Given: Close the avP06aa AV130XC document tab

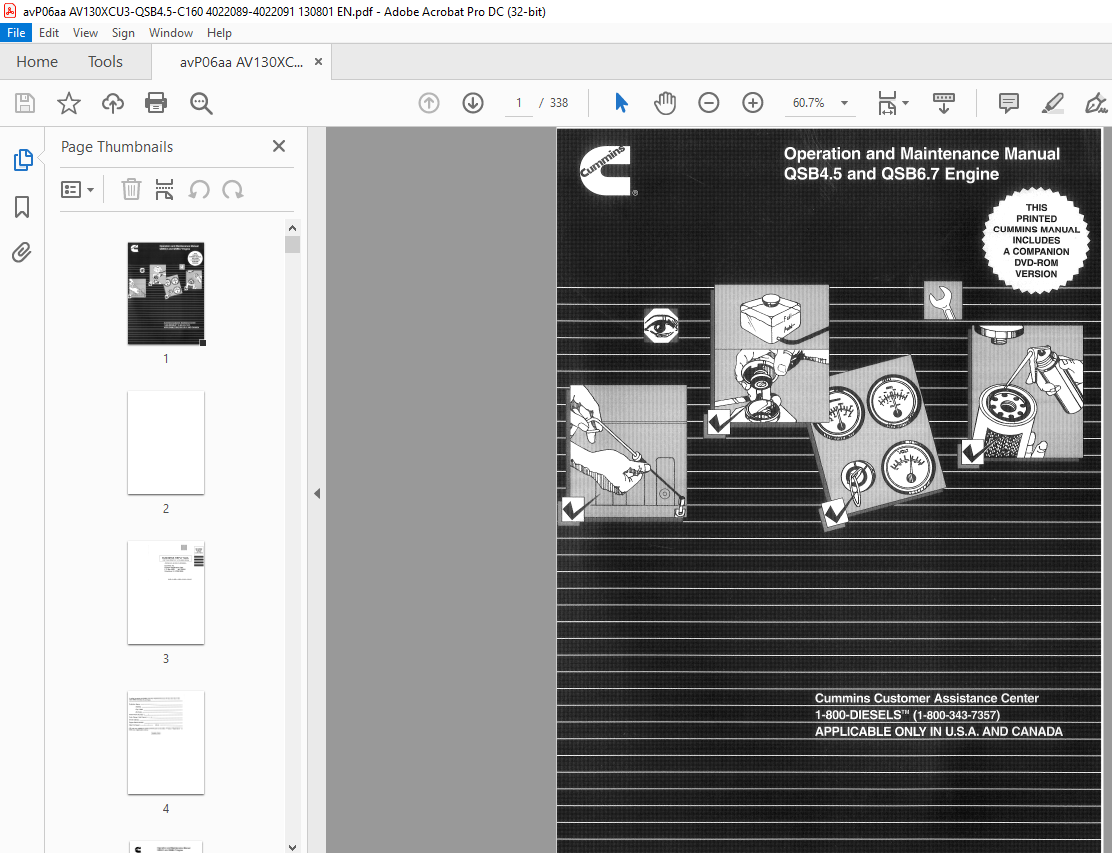Looking at the screenshot, I should [318, 62].
